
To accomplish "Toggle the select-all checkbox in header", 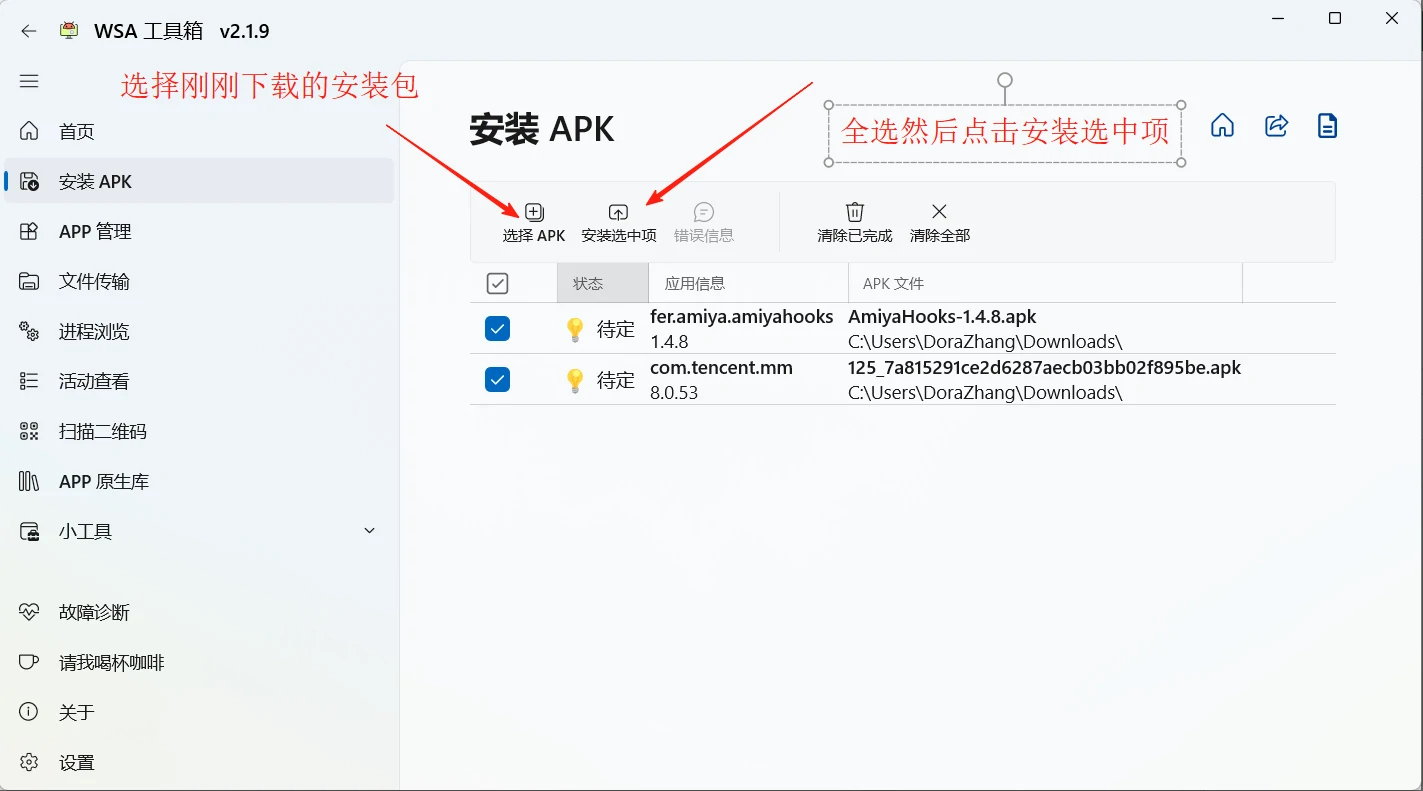I will (x=497, y=284).
